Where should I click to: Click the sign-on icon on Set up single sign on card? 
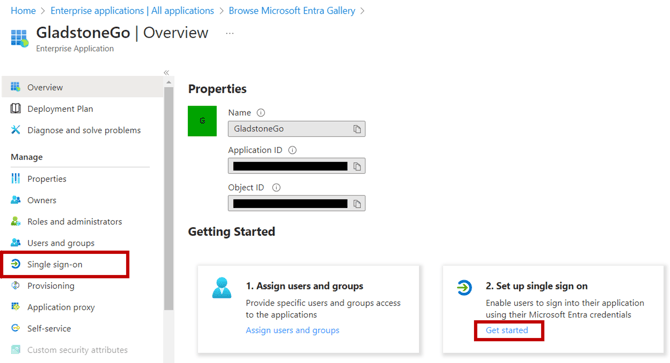coord(464,287)
